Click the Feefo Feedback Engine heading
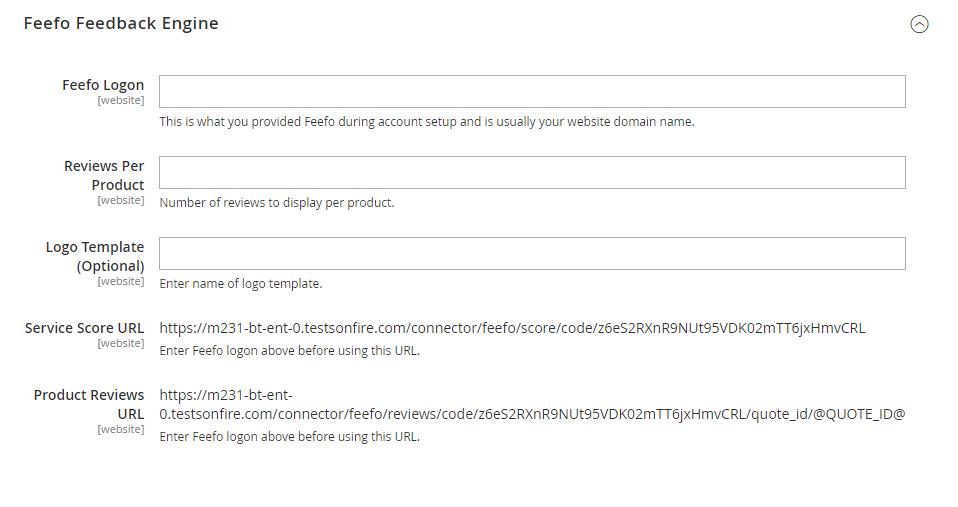 [121, 23]
